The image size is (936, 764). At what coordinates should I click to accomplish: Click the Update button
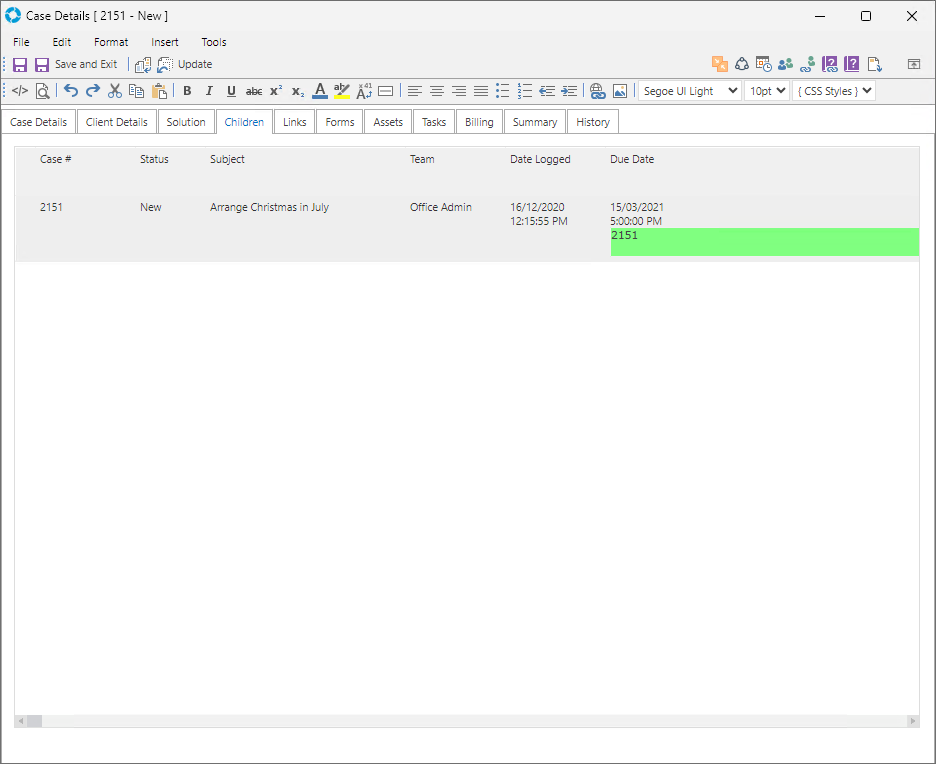tap(185, 64)
